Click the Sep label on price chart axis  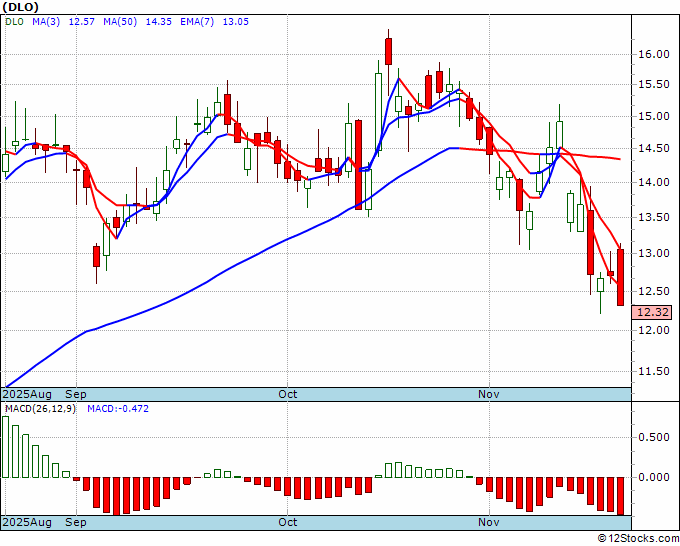[x=76, y=394]
